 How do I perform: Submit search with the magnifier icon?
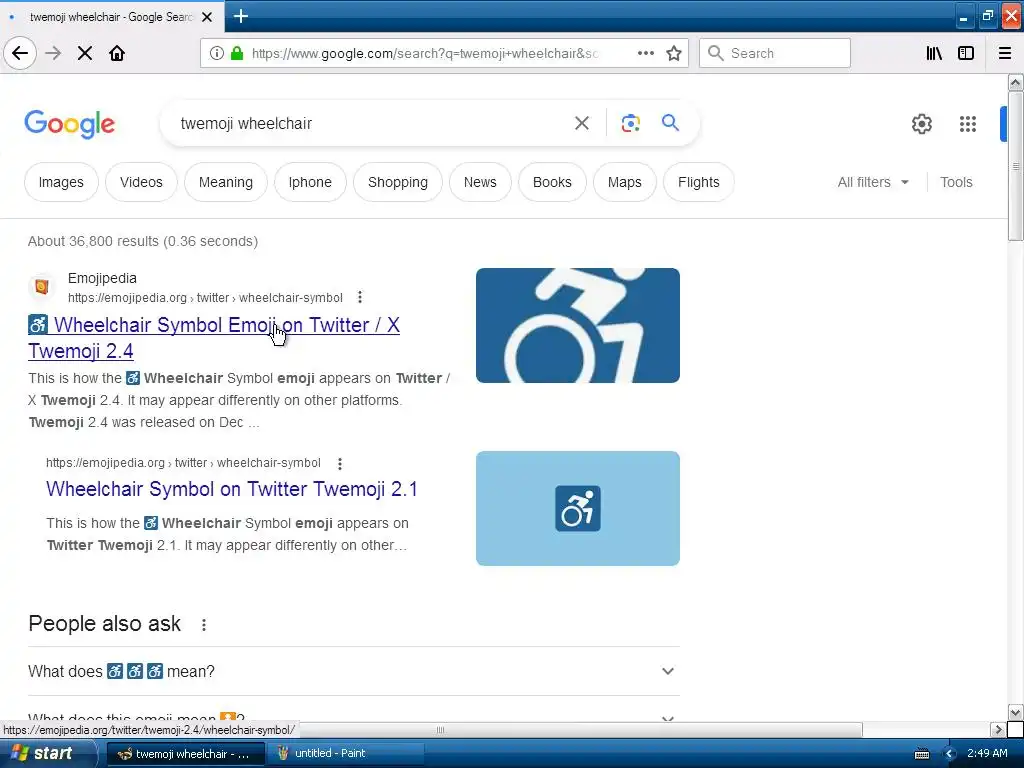[670, 123]
